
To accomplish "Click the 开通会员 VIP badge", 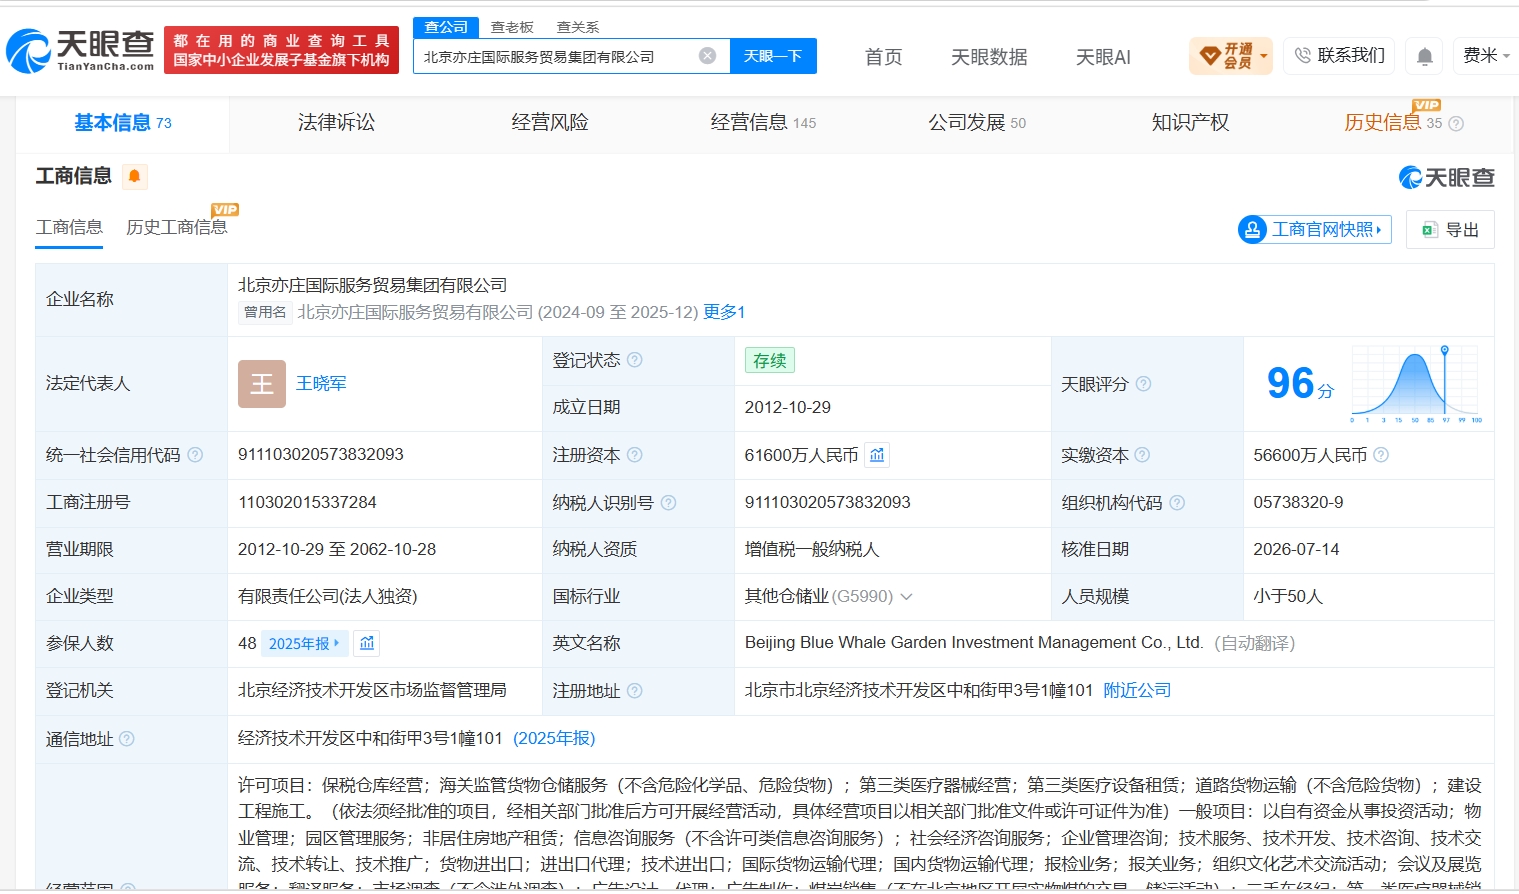I will (1231, 56).
